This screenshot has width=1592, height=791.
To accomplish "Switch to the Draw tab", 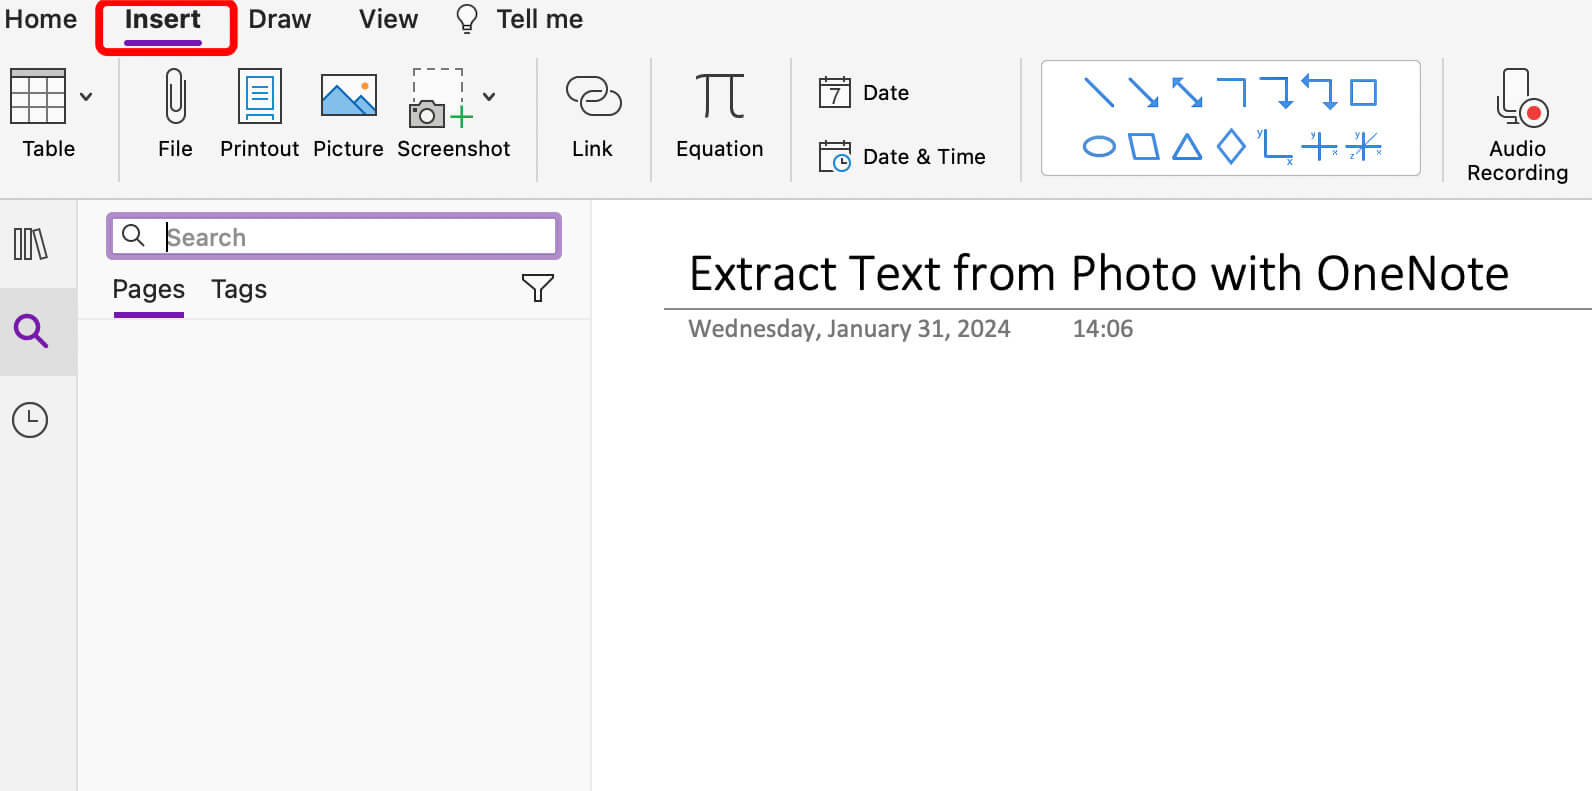I will click(x=280, y=19).
